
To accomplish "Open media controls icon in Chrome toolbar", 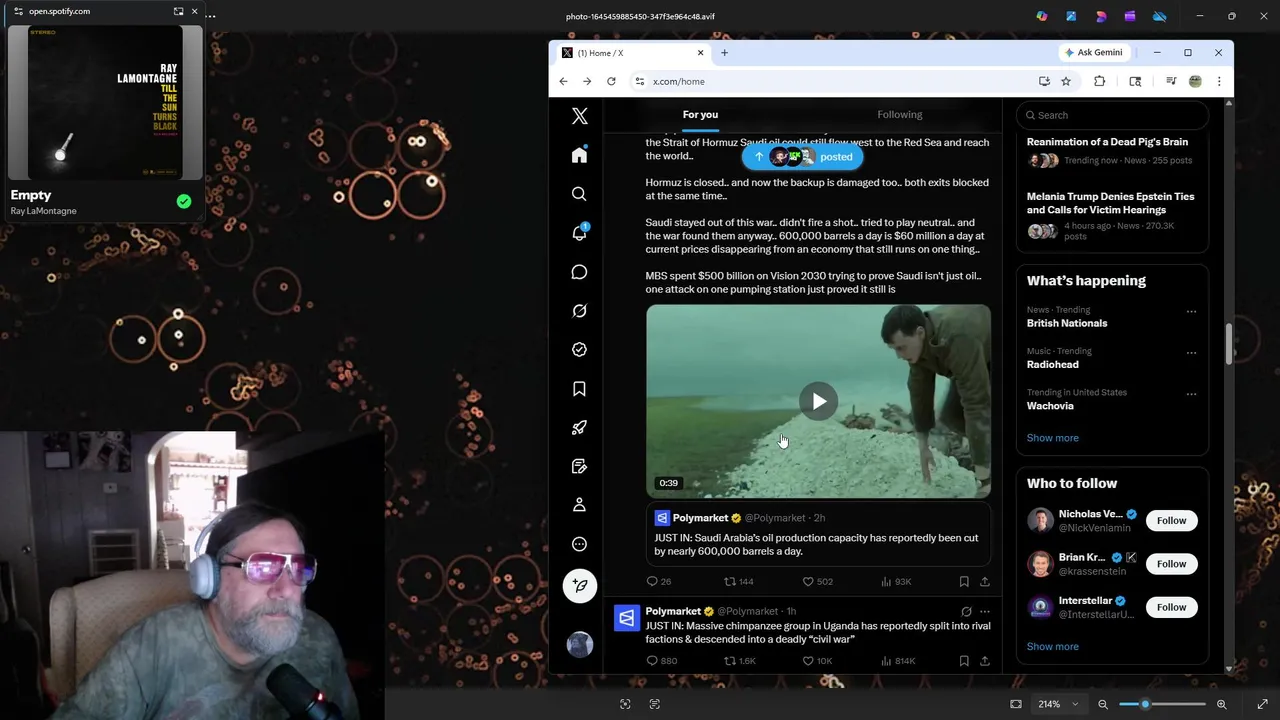I will click(x=1171, y=81).
